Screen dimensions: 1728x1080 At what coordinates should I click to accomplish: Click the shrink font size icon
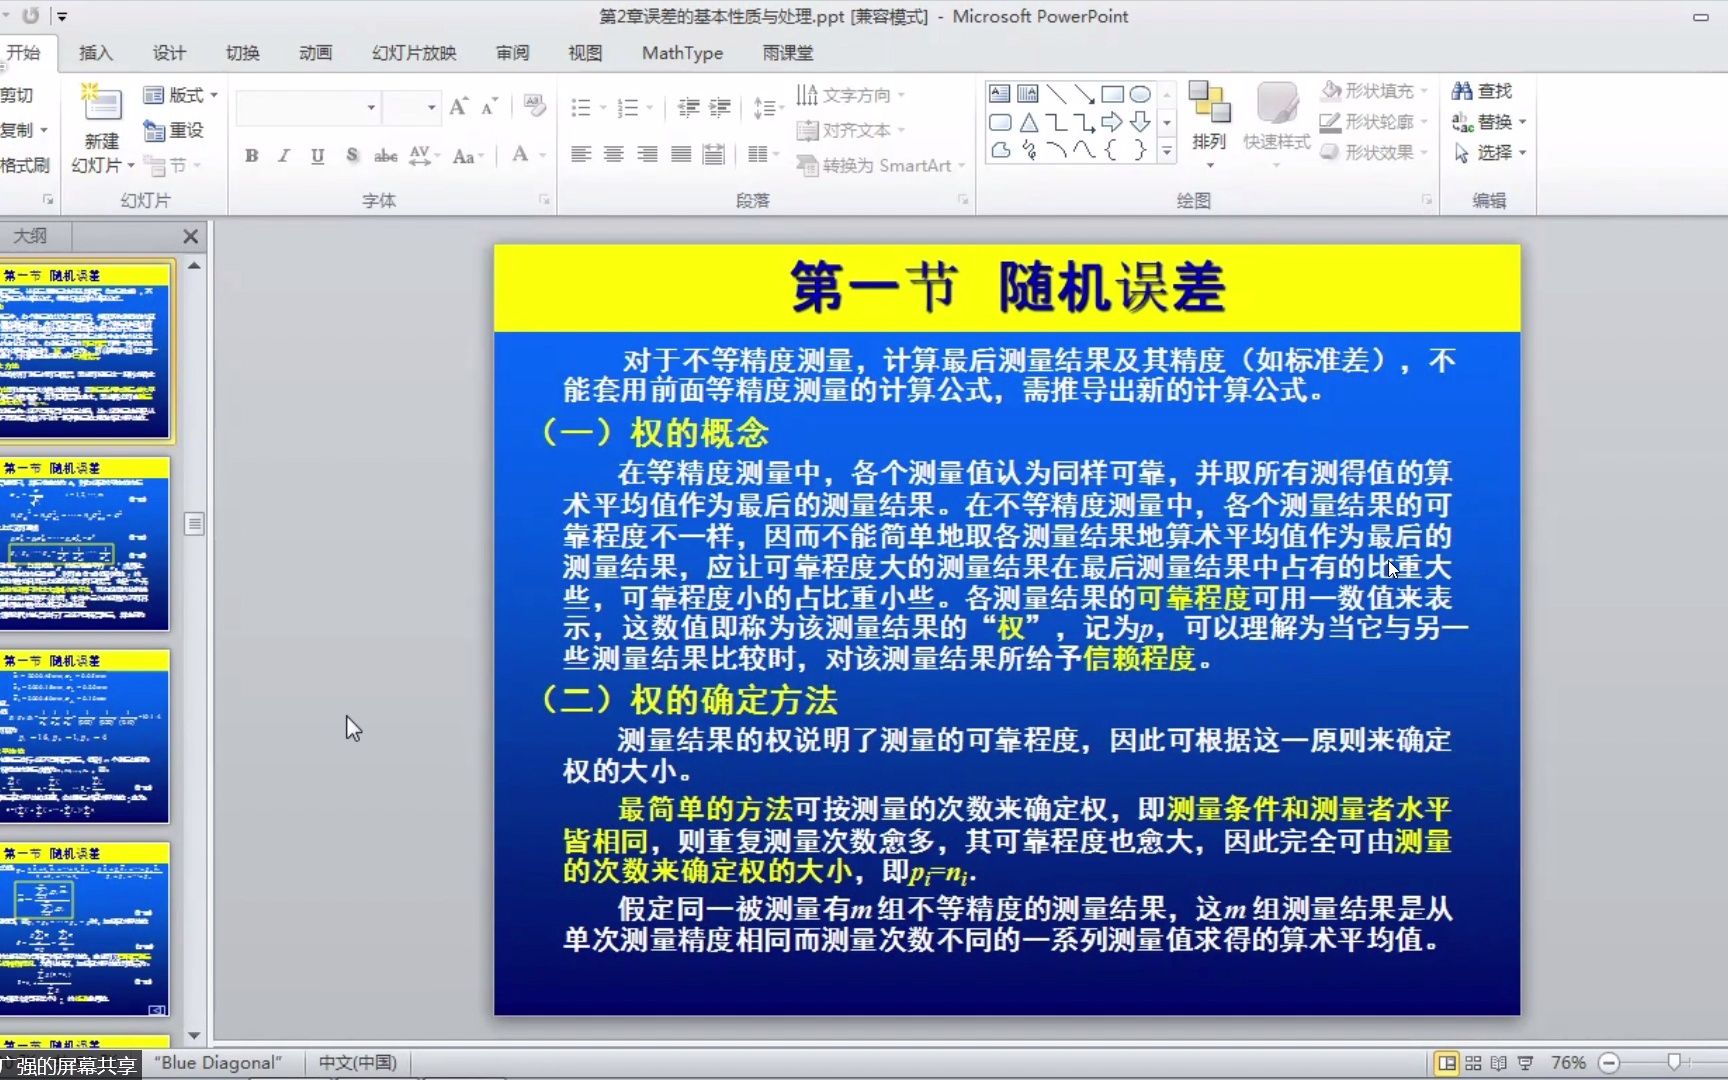point(489,107)
